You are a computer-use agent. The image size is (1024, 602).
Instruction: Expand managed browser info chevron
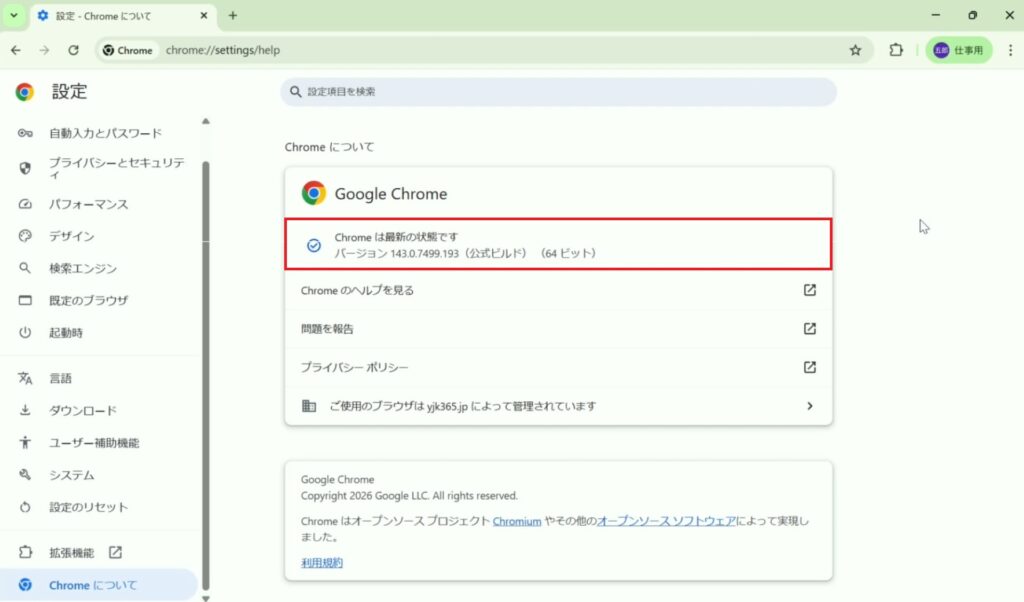point(809,406)
